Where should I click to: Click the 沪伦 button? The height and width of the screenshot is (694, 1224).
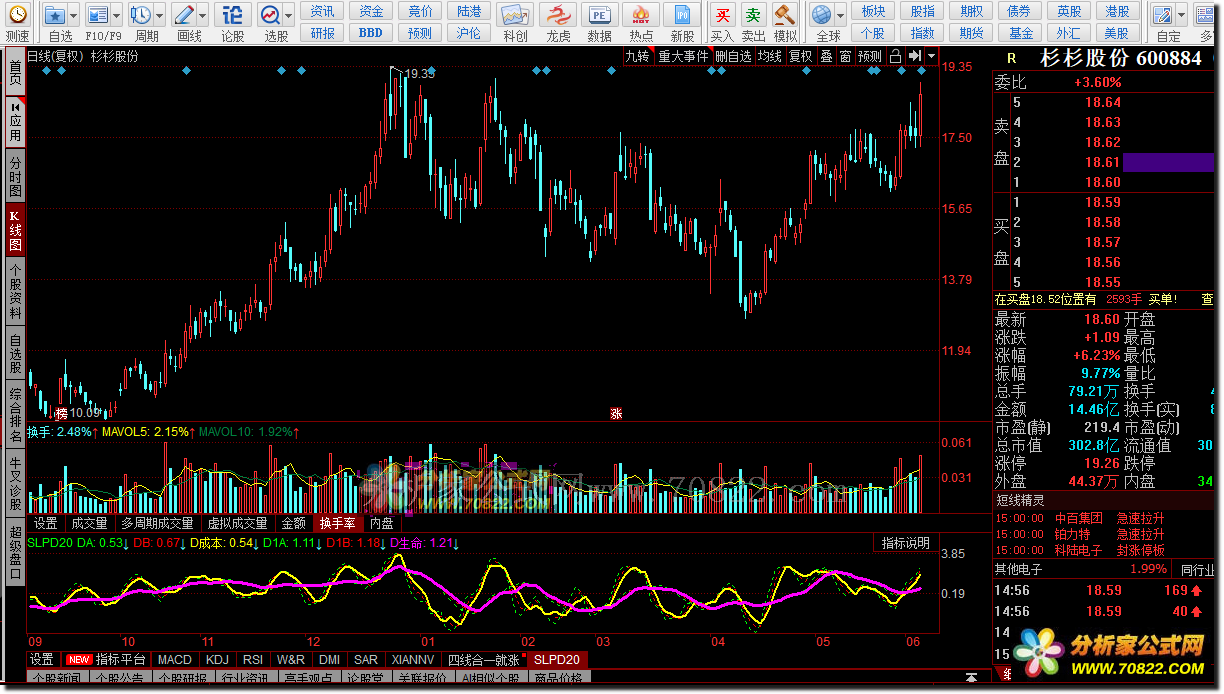[468, 33]
